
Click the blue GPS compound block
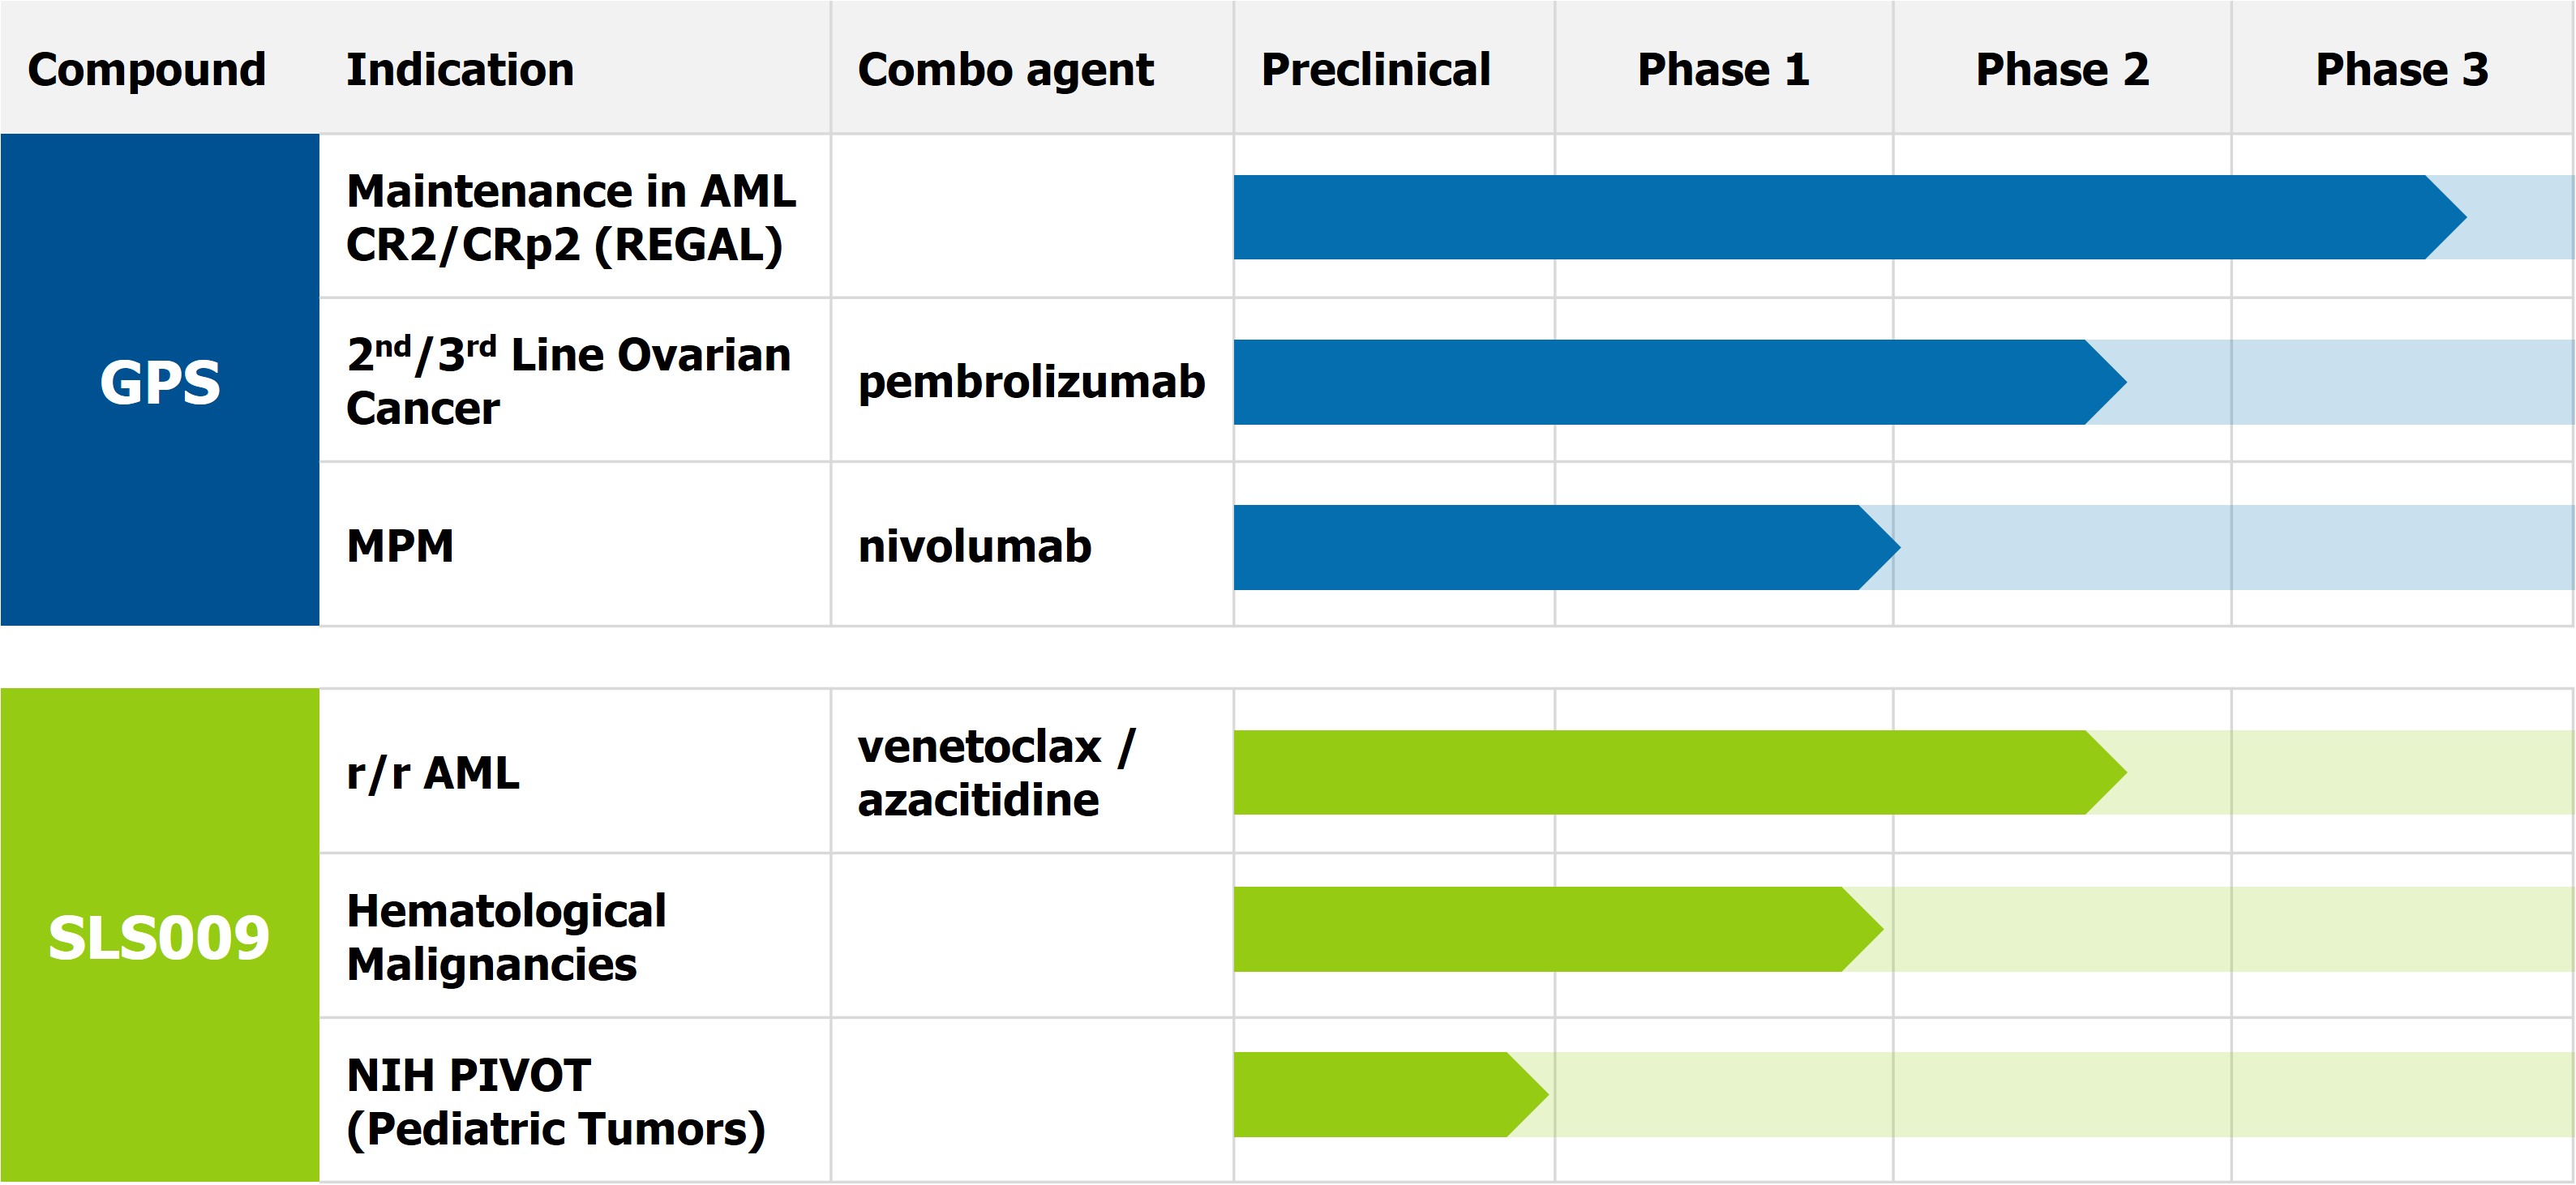160,381
